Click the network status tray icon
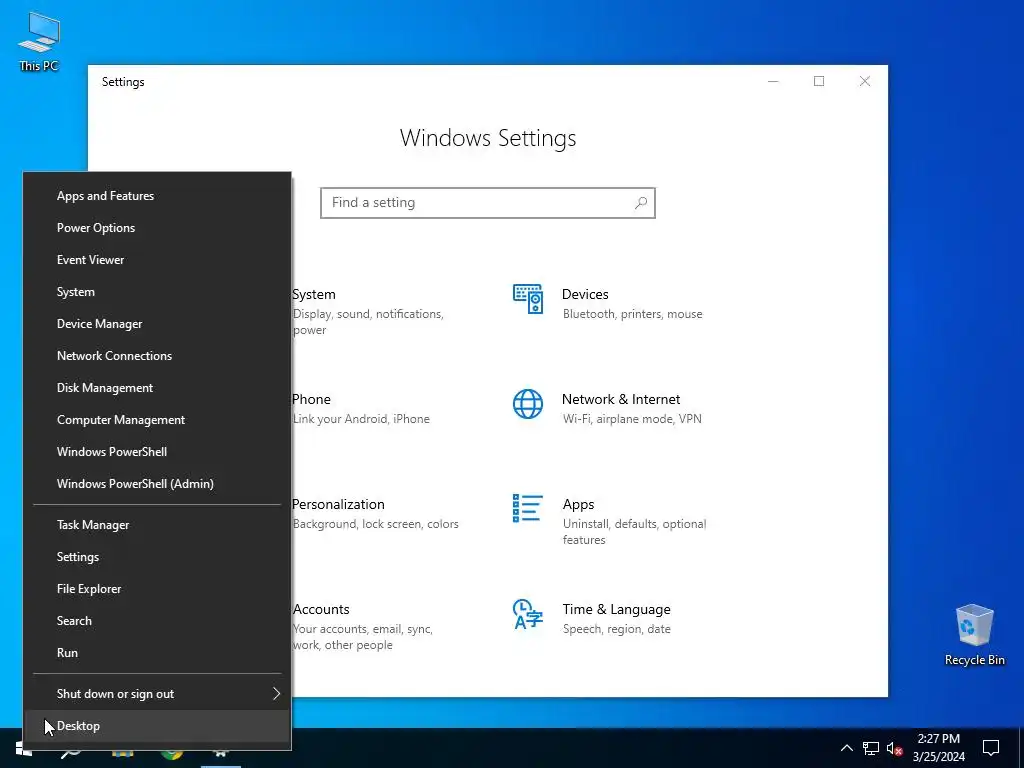Viewport: 1024px width, 768px height. (x=871, y=748)
